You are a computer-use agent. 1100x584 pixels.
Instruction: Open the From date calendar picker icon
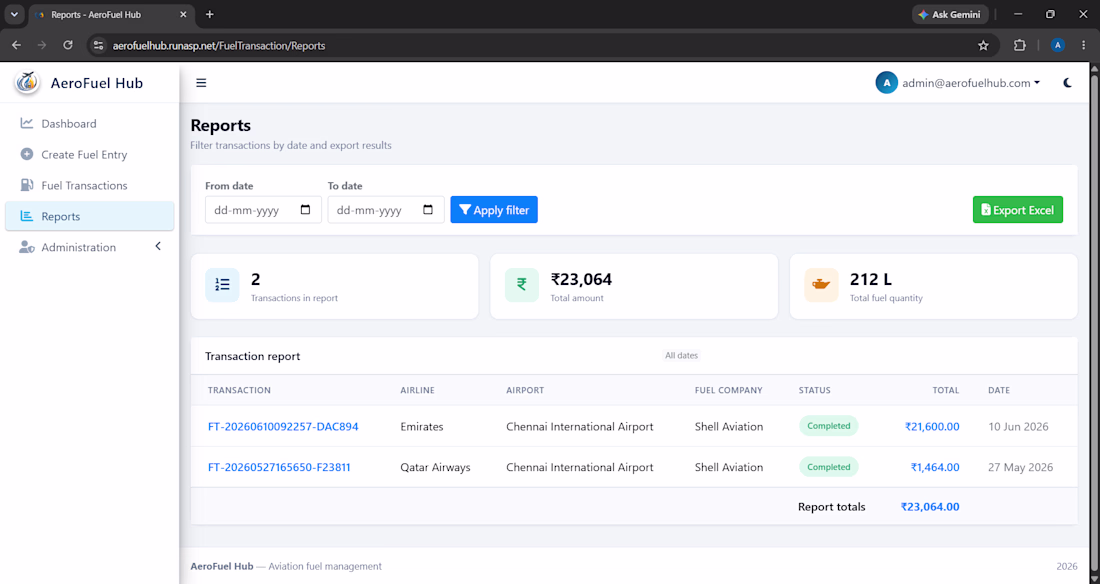click(305, 210)
